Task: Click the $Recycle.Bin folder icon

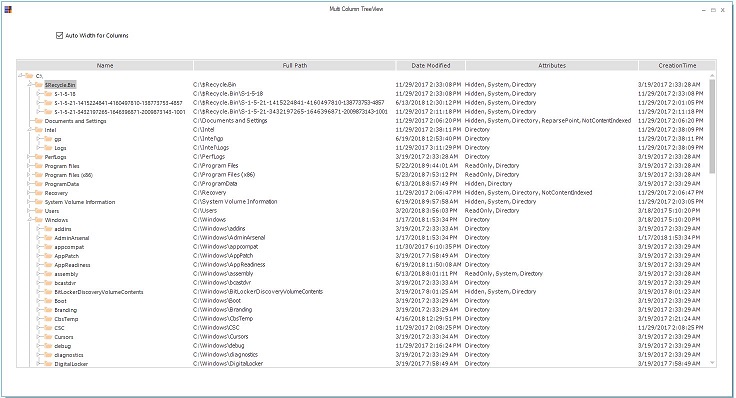Action: pos(39,84)
